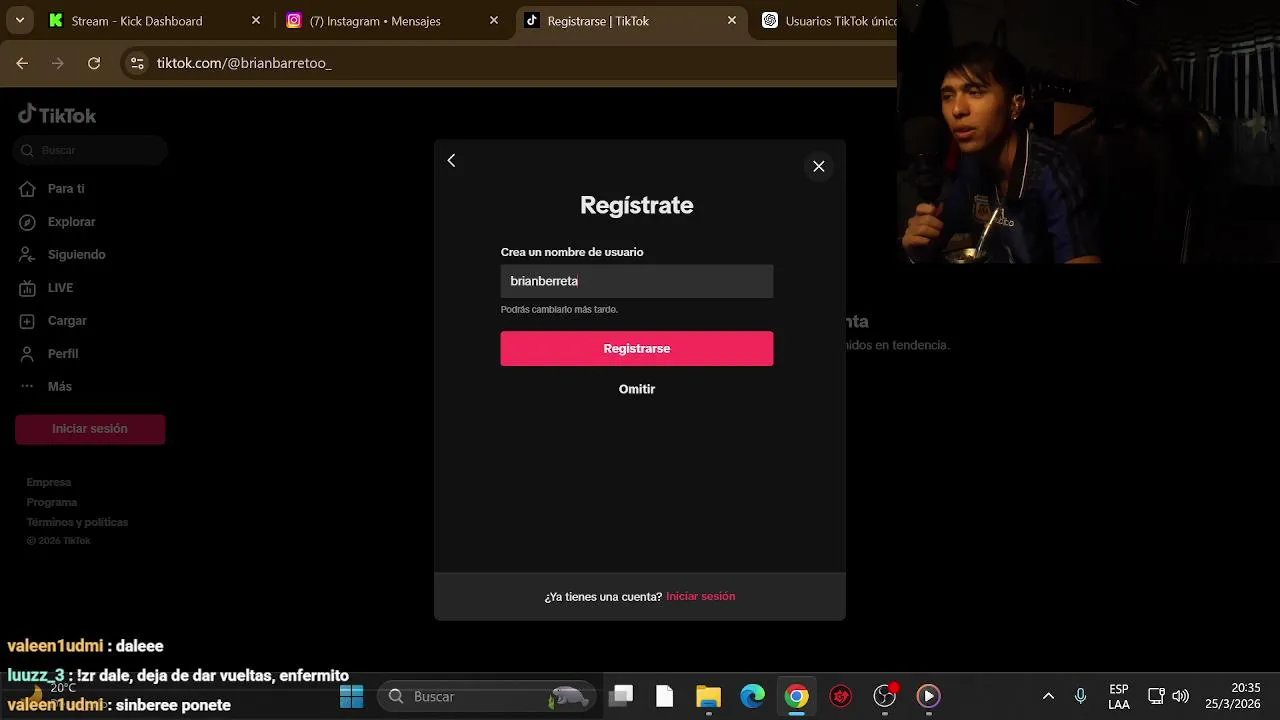Screen dimensions: 1280x720
Task: Open the white document app in taskbar
Action: pos(665,696)
